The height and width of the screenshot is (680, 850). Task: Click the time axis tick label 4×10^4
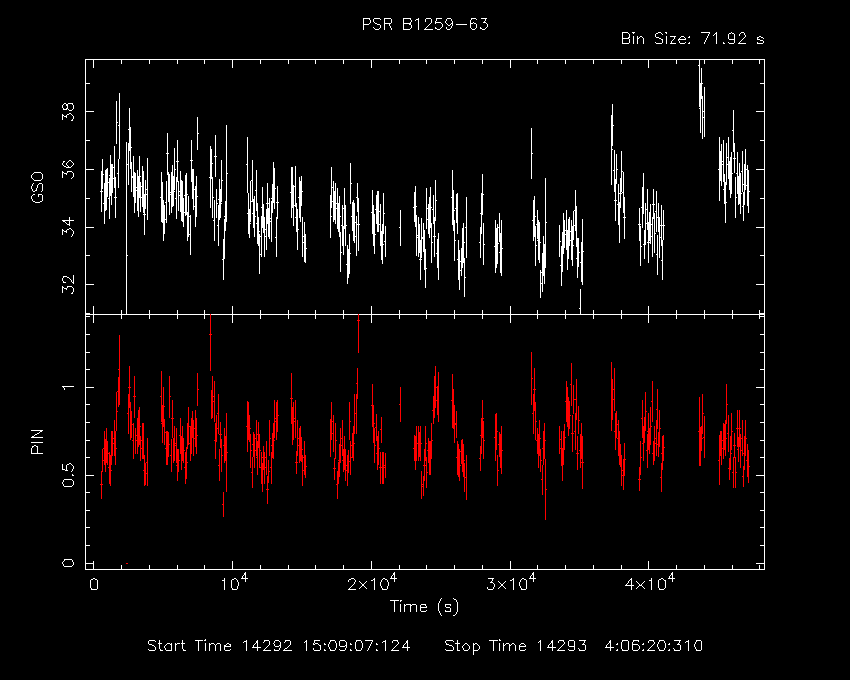[x=649, y=583]
